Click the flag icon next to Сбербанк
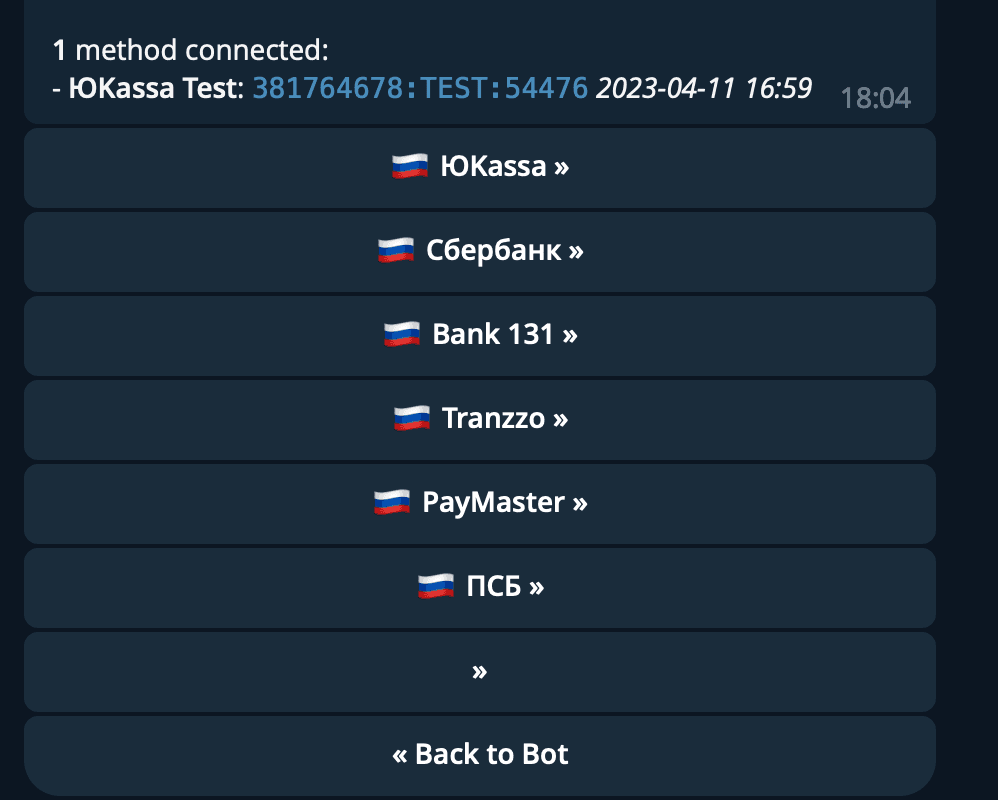 click(x=396, y=250)
